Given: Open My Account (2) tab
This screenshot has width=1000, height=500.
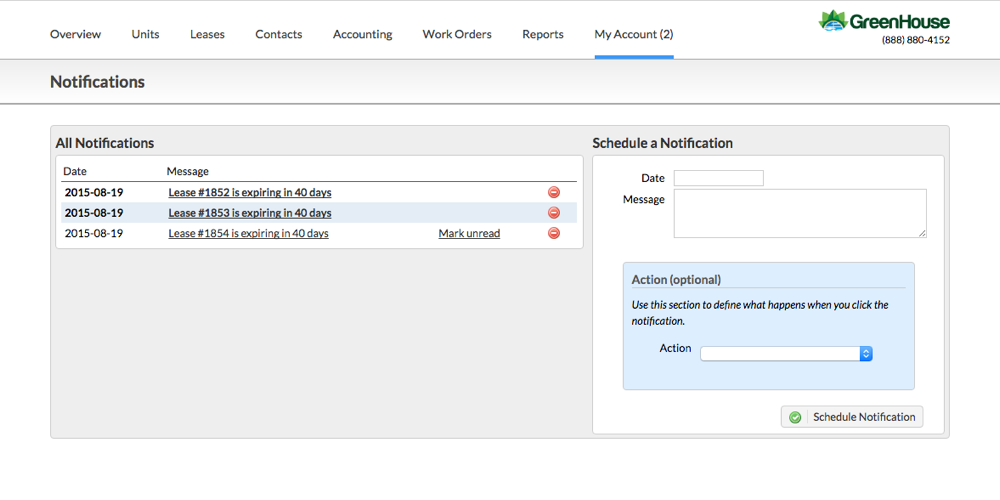Looking at the screenshot, I should point(633,34).
